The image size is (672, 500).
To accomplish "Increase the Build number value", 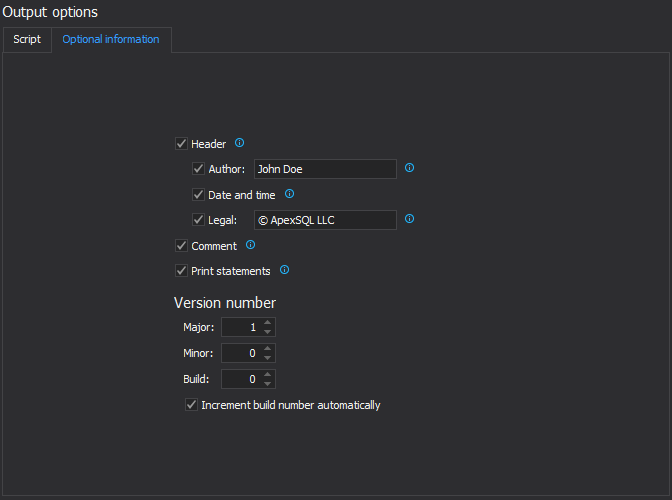I will 268,375.
